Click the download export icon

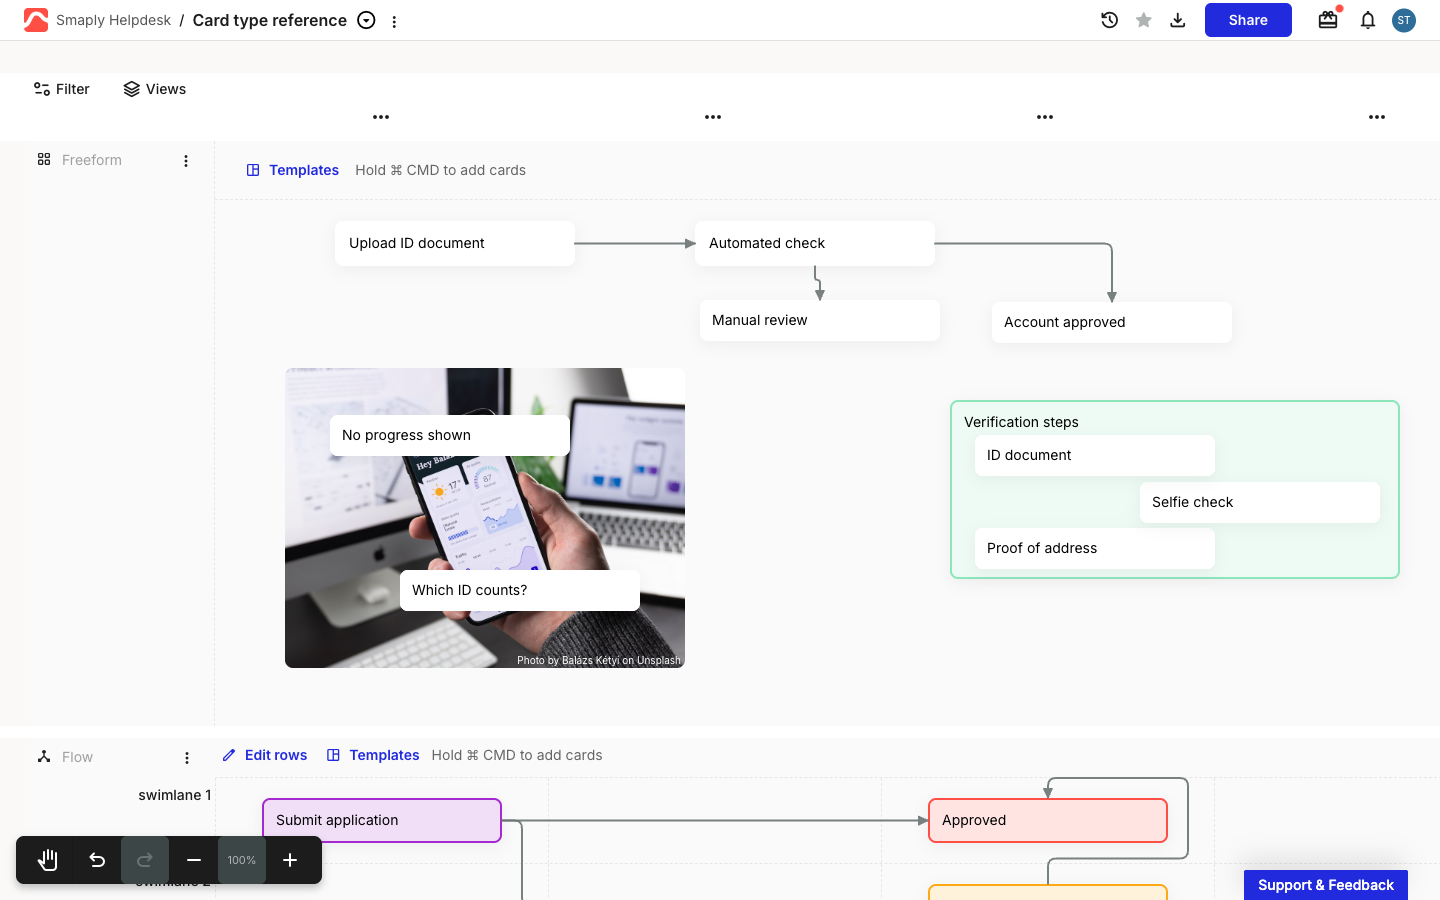(x=1178, y=20)
